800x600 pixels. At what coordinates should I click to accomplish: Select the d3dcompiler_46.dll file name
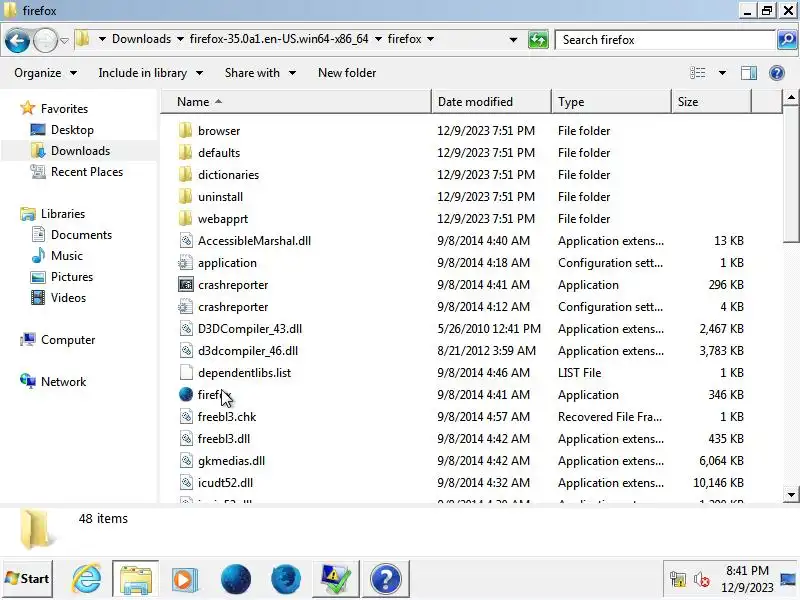coord(247,351)
